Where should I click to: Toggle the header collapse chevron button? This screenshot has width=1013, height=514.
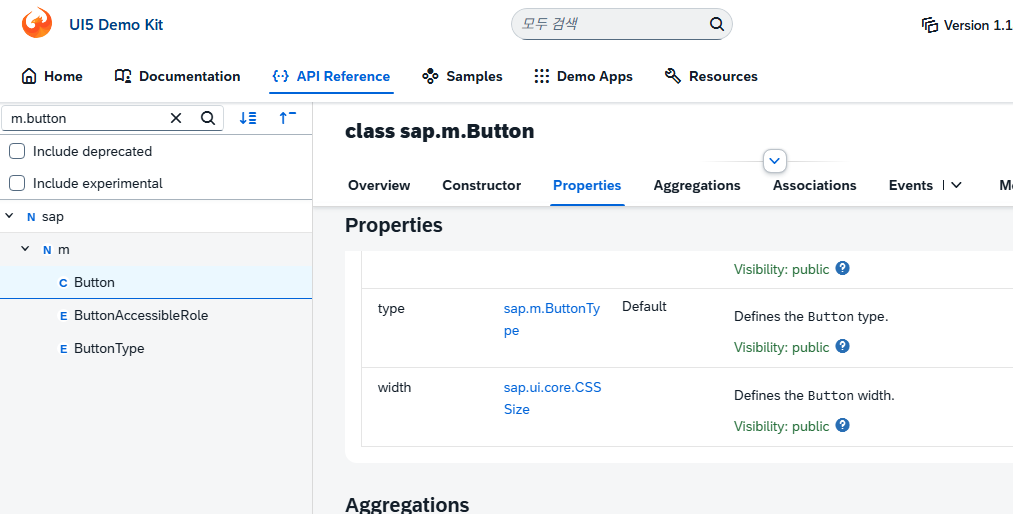tap(775, 161)
